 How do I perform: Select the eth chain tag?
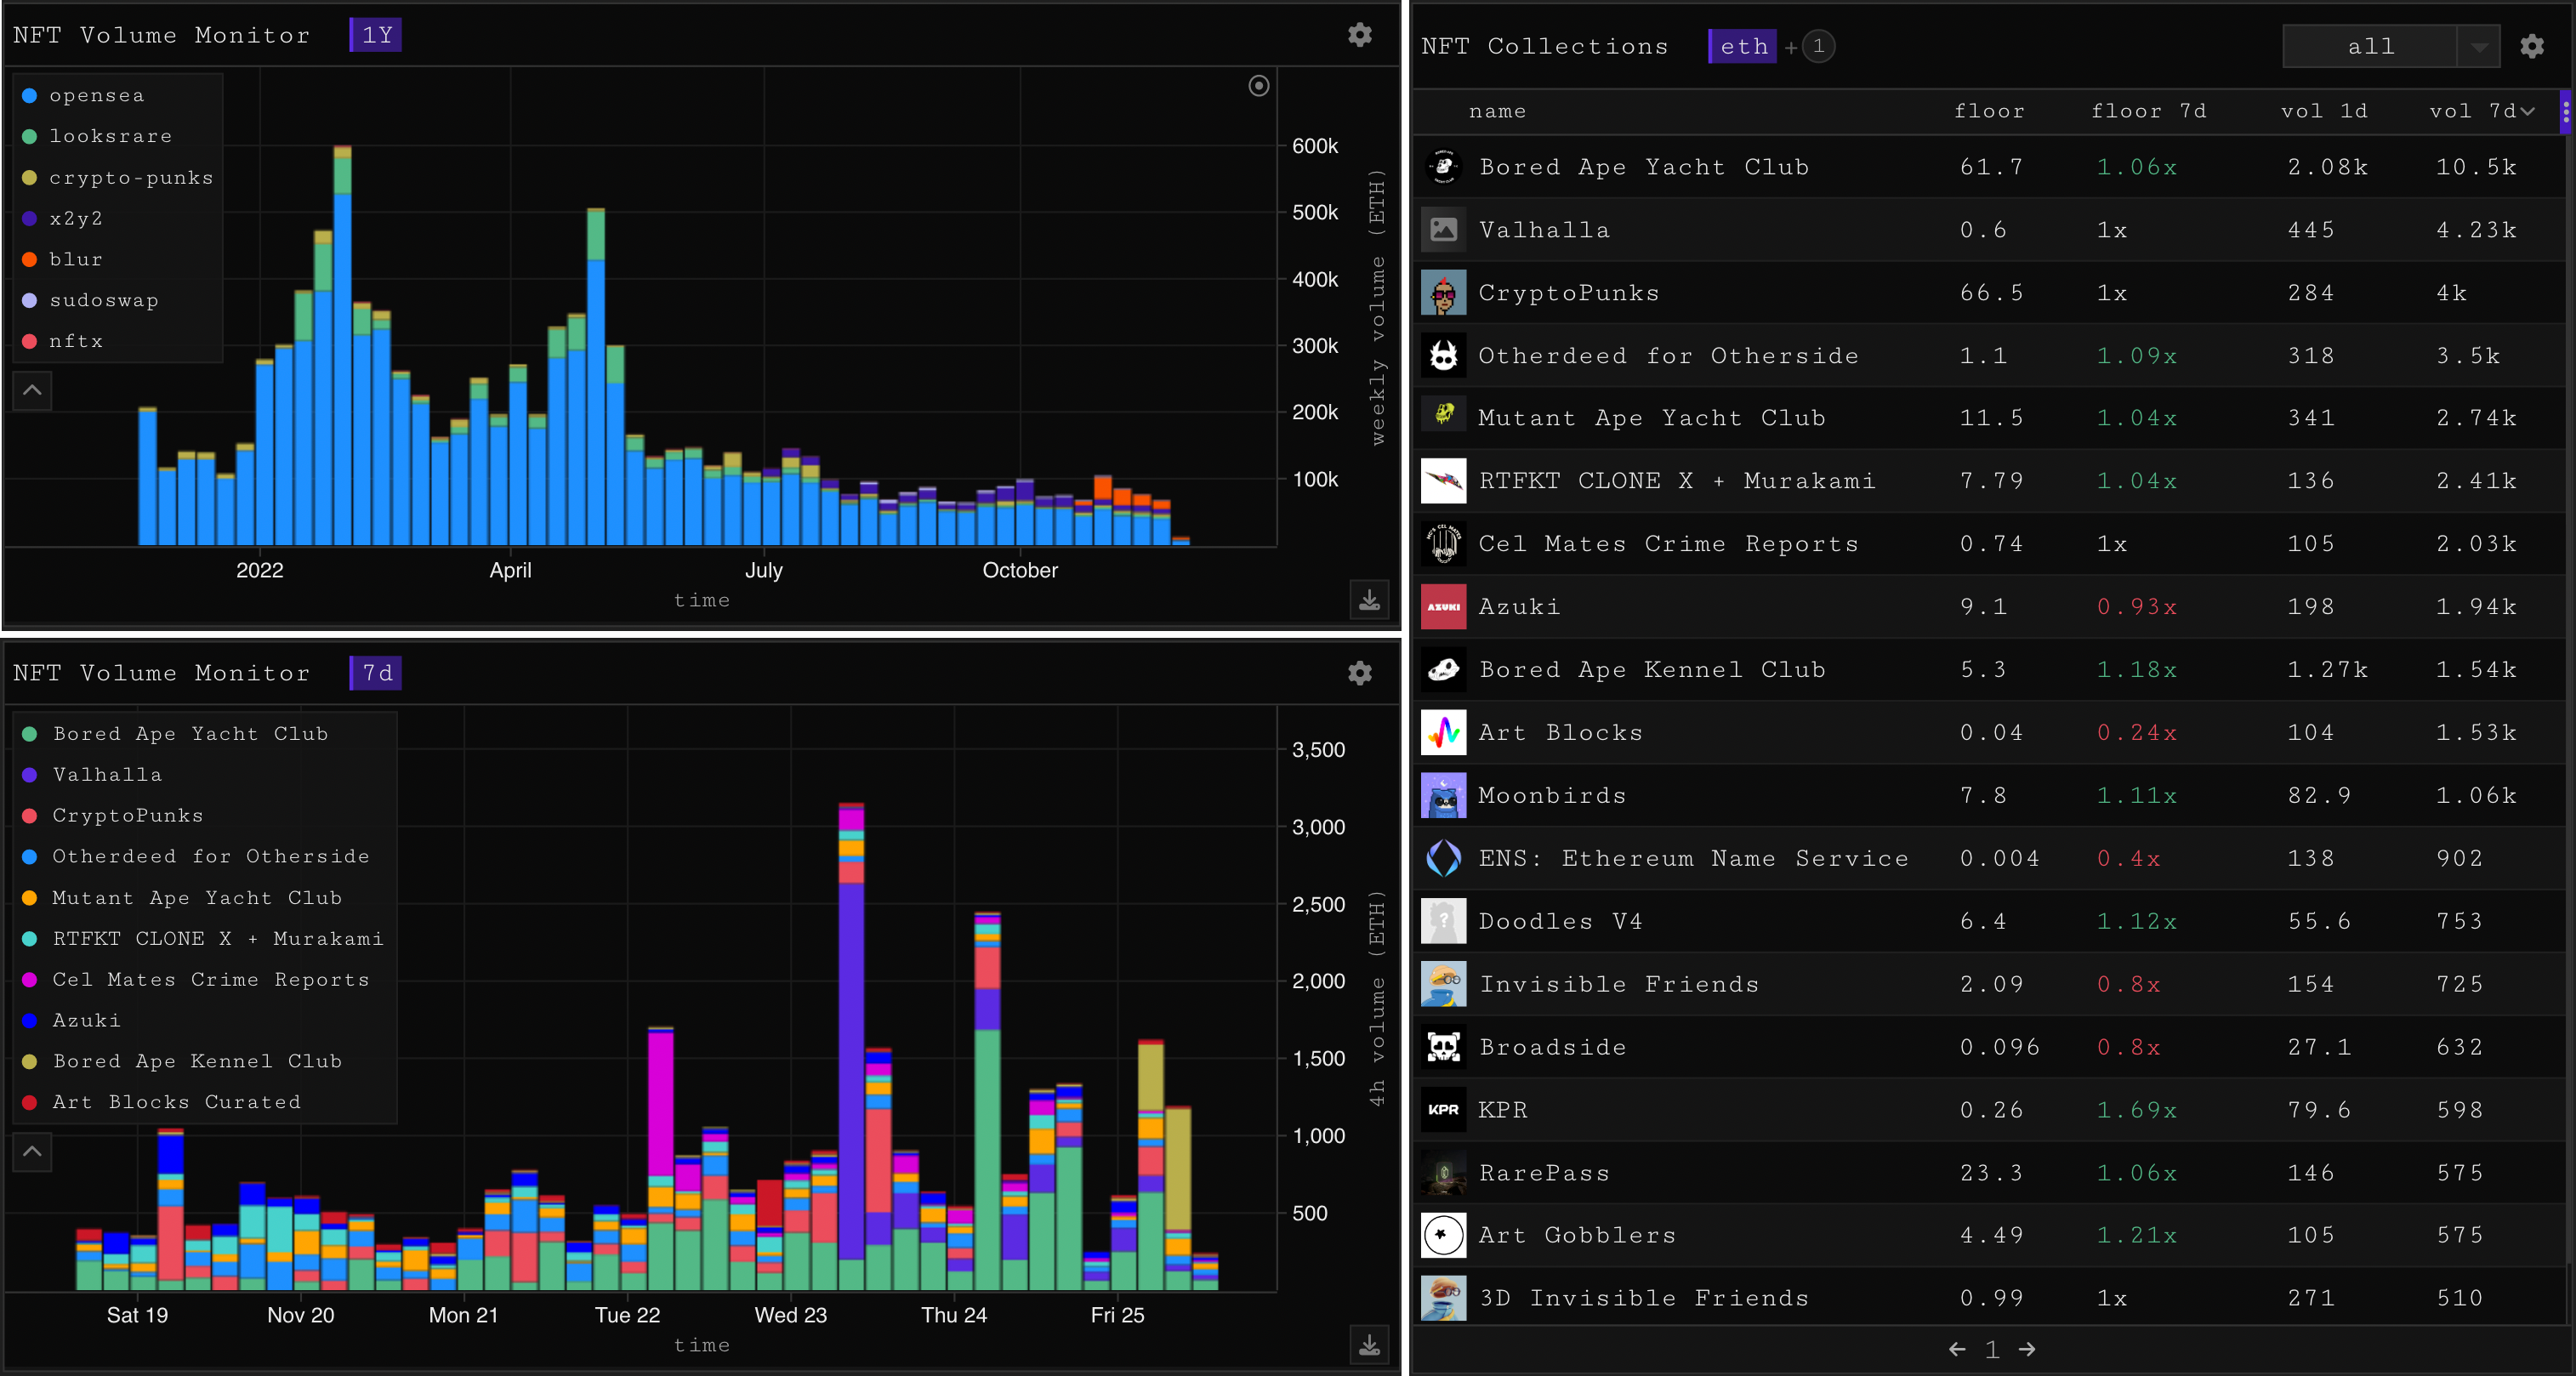[x=1743, y=46]
